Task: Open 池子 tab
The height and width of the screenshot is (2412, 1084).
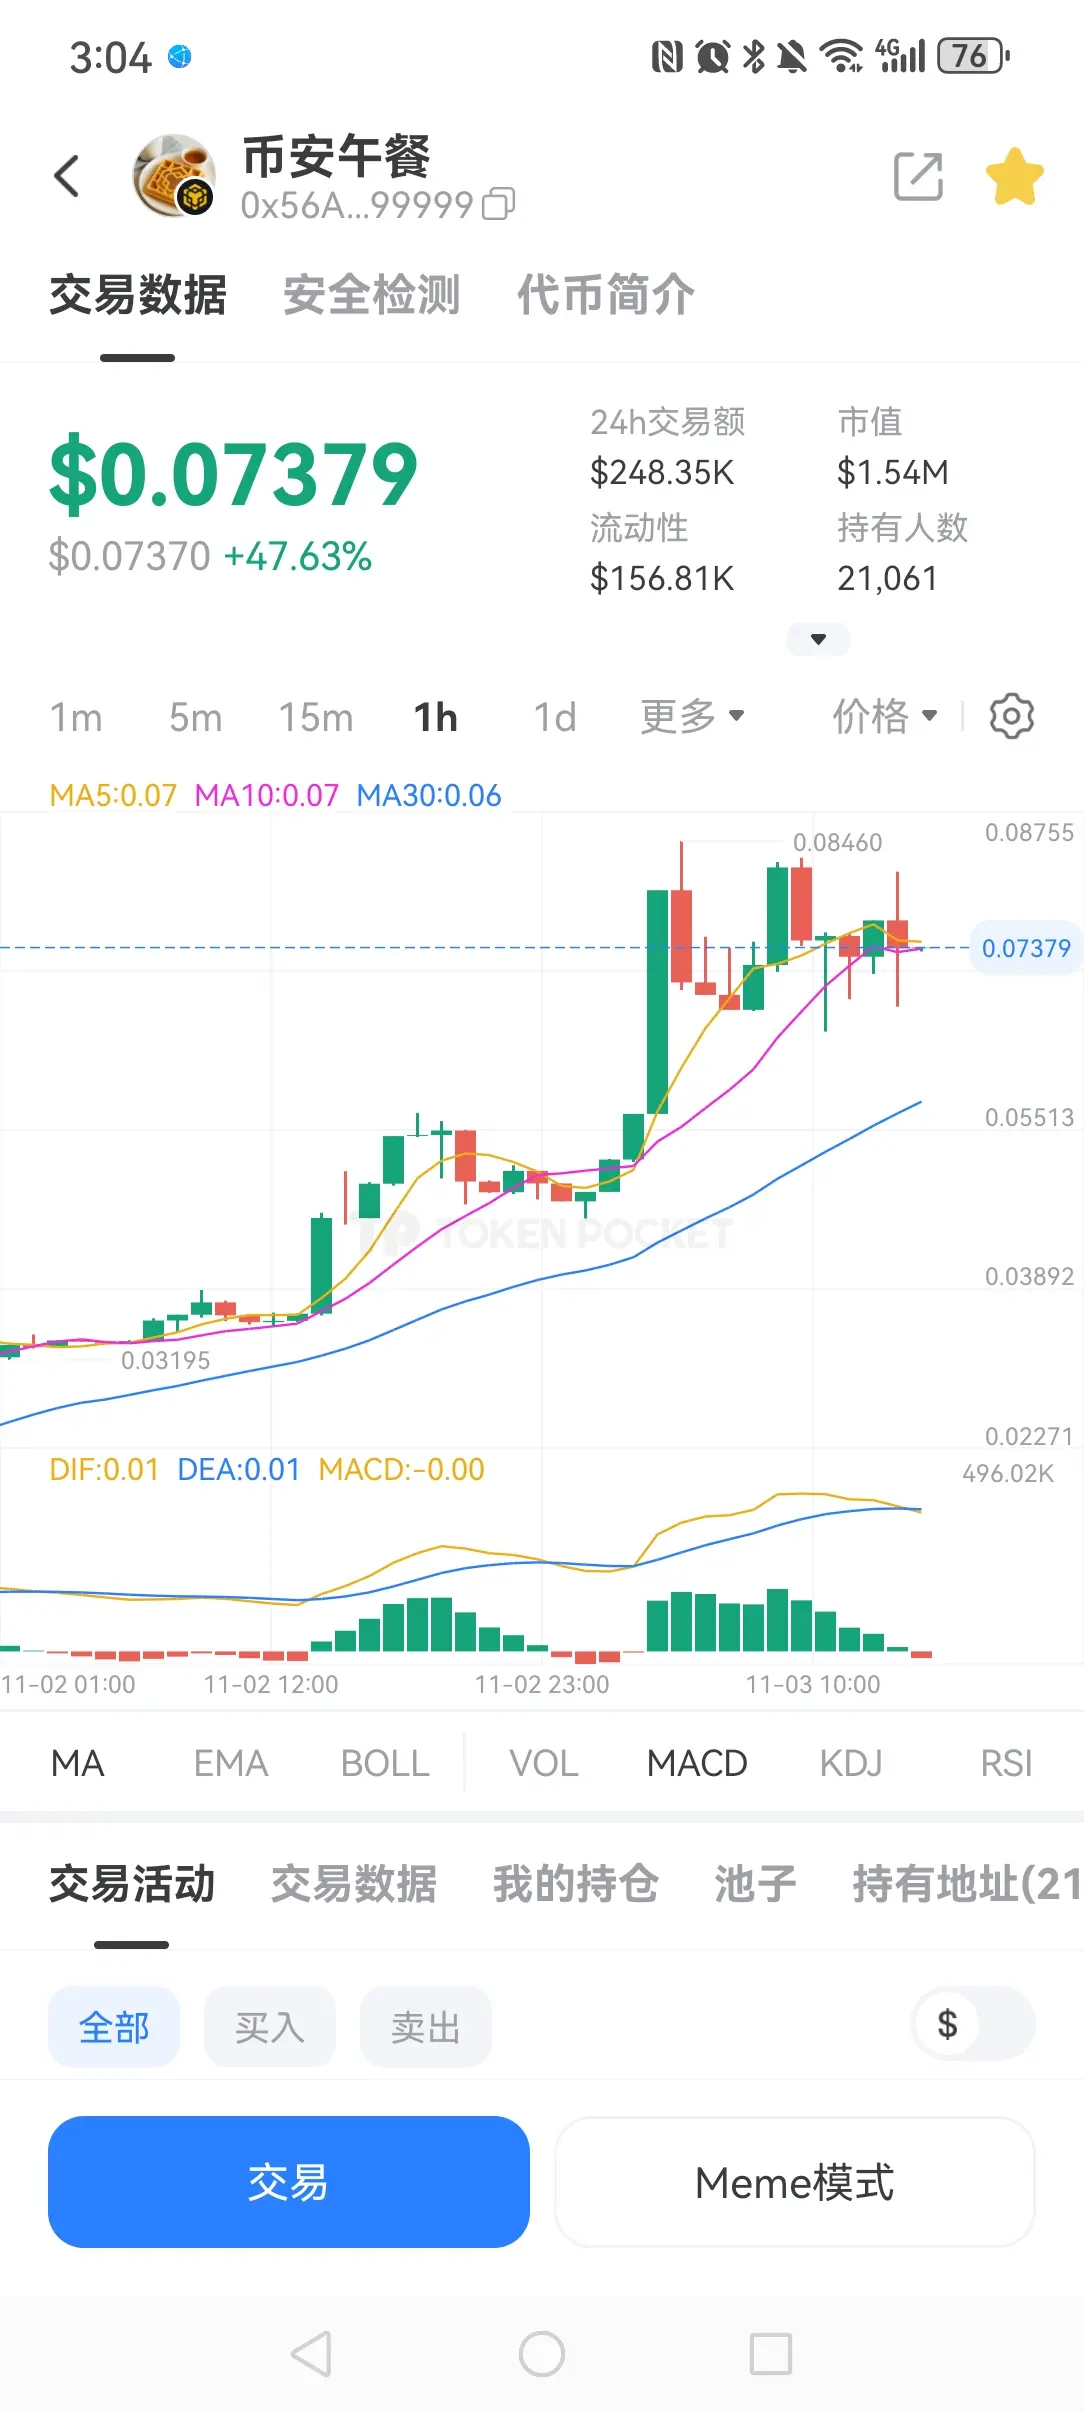Action: click(x=756, y=1884)
